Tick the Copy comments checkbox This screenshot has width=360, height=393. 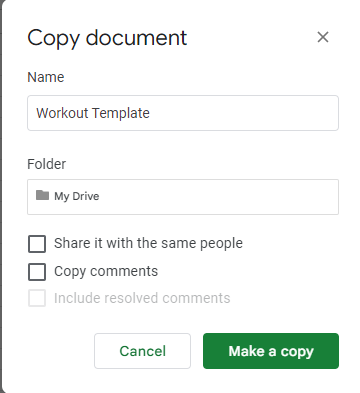37,272
